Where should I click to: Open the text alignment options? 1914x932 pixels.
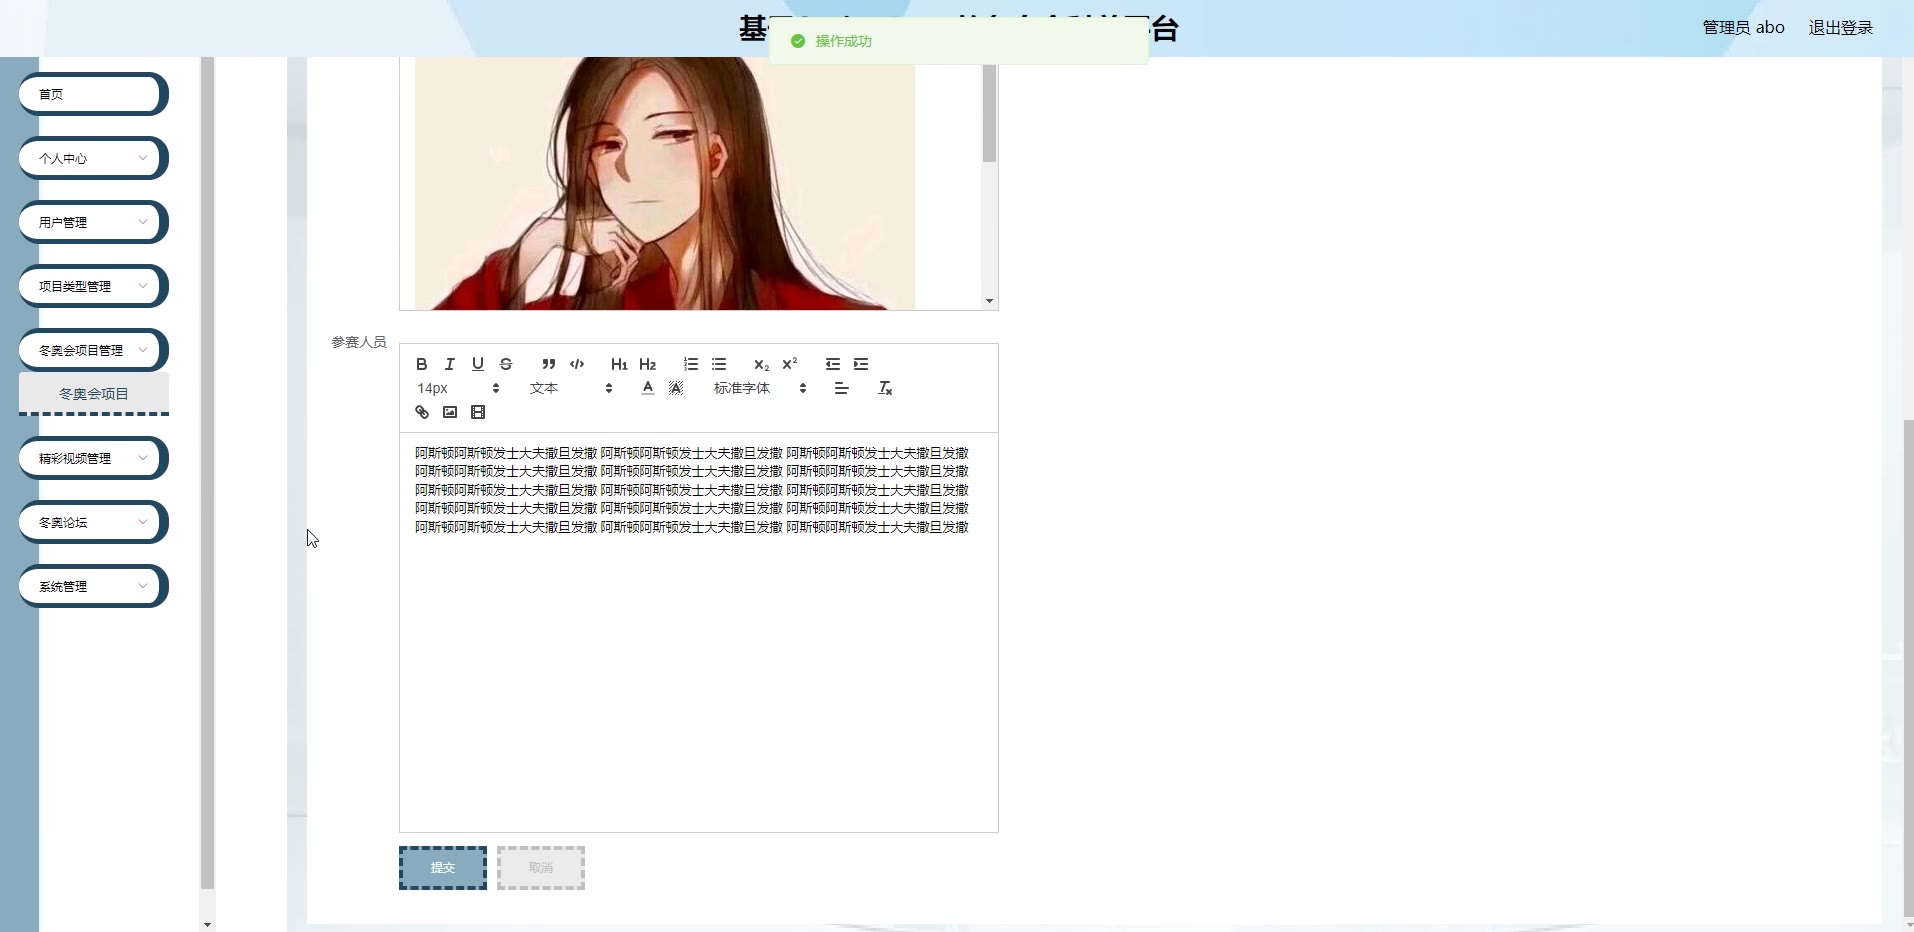[x=842, y=388]
